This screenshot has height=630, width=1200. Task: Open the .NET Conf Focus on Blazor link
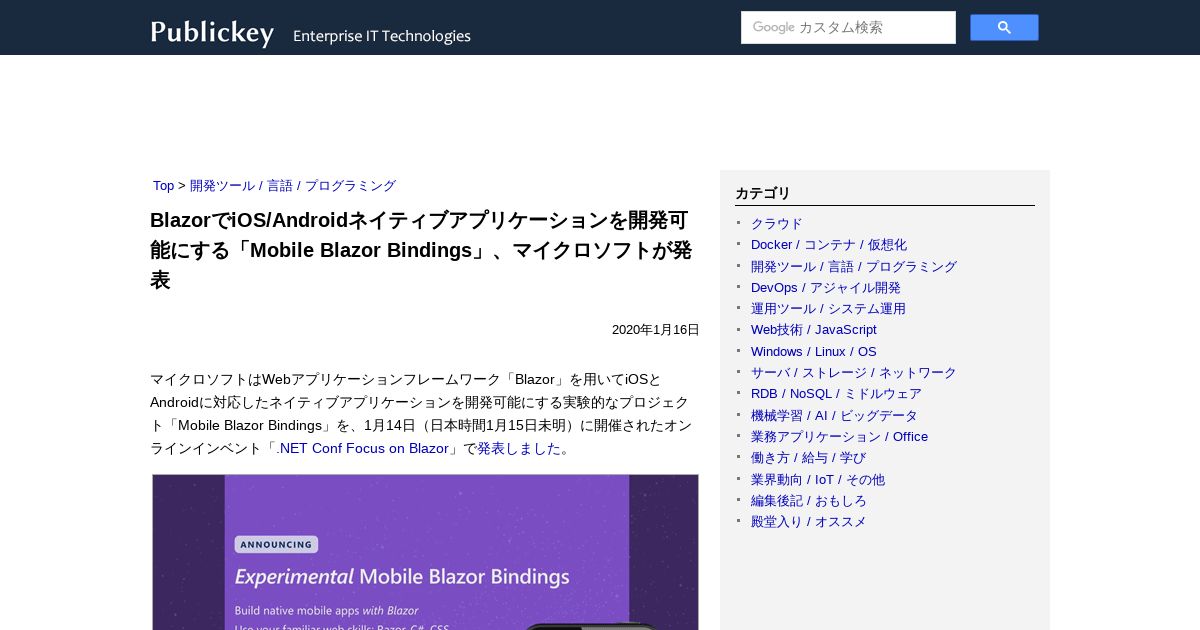tap(362, 449)
